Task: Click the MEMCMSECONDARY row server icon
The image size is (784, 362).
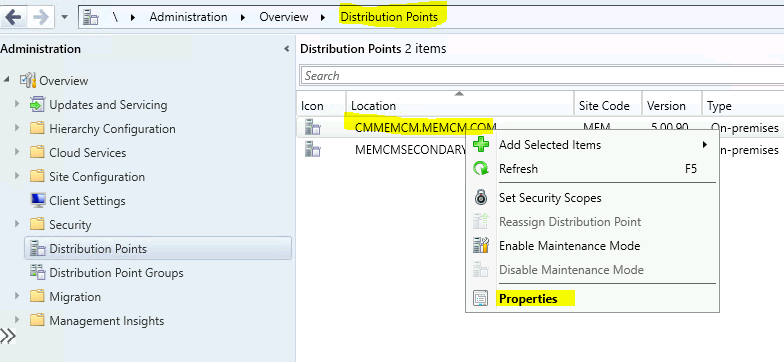Action: [x=312, y=150]
